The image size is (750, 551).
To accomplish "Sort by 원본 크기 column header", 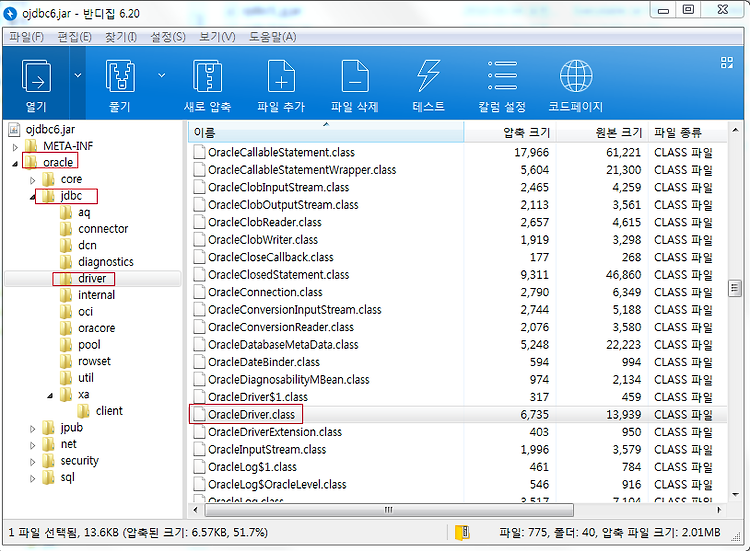I will pos(602,132).
